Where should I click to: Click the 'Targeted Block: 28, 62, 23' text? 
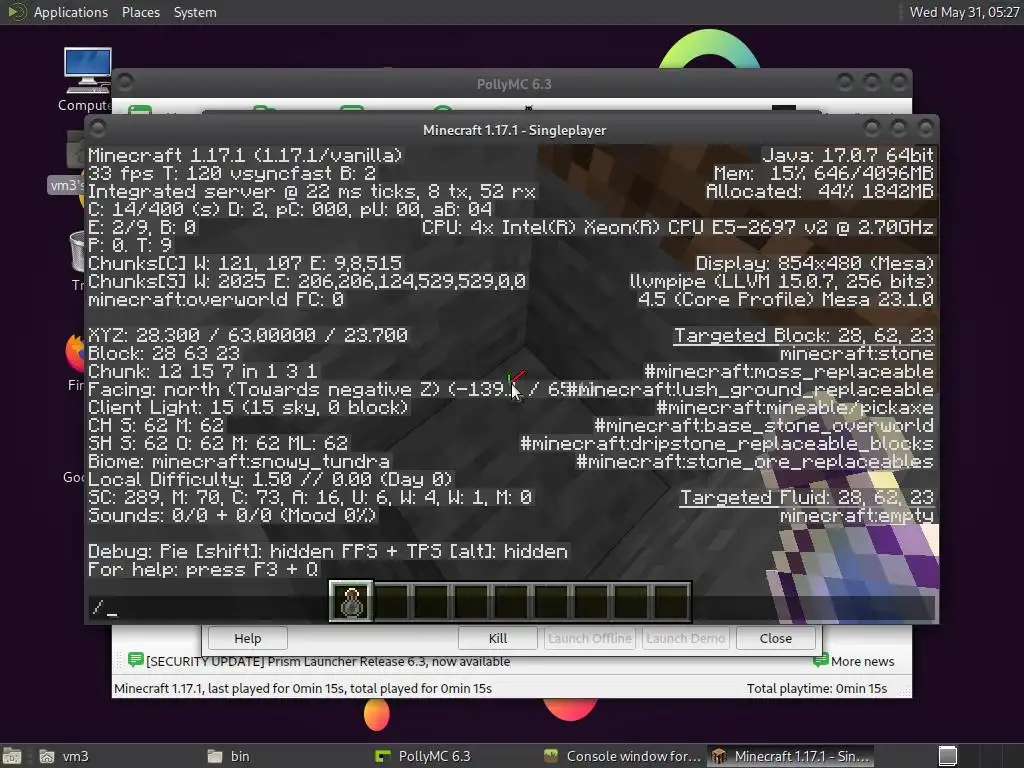[x=803, y=336]
